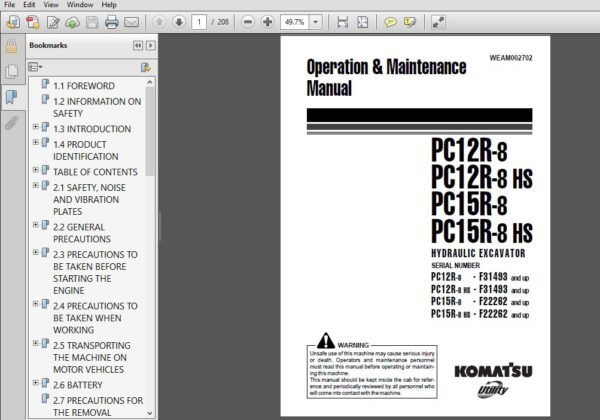Viewport: 600px width, 420px height.
Task: Go to next page with down arrow
Action: point(179,22)
